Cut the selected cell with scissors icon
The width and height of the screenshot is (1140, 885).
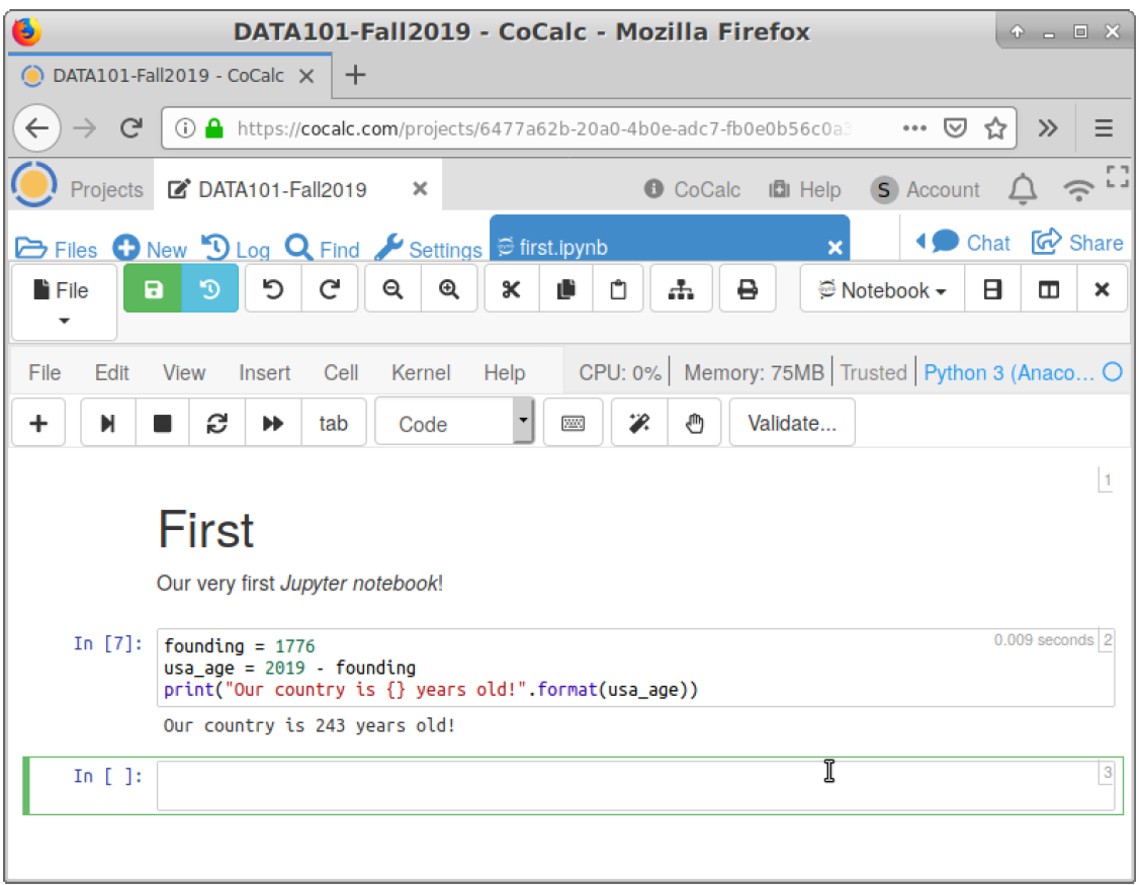tap(511, 289)
